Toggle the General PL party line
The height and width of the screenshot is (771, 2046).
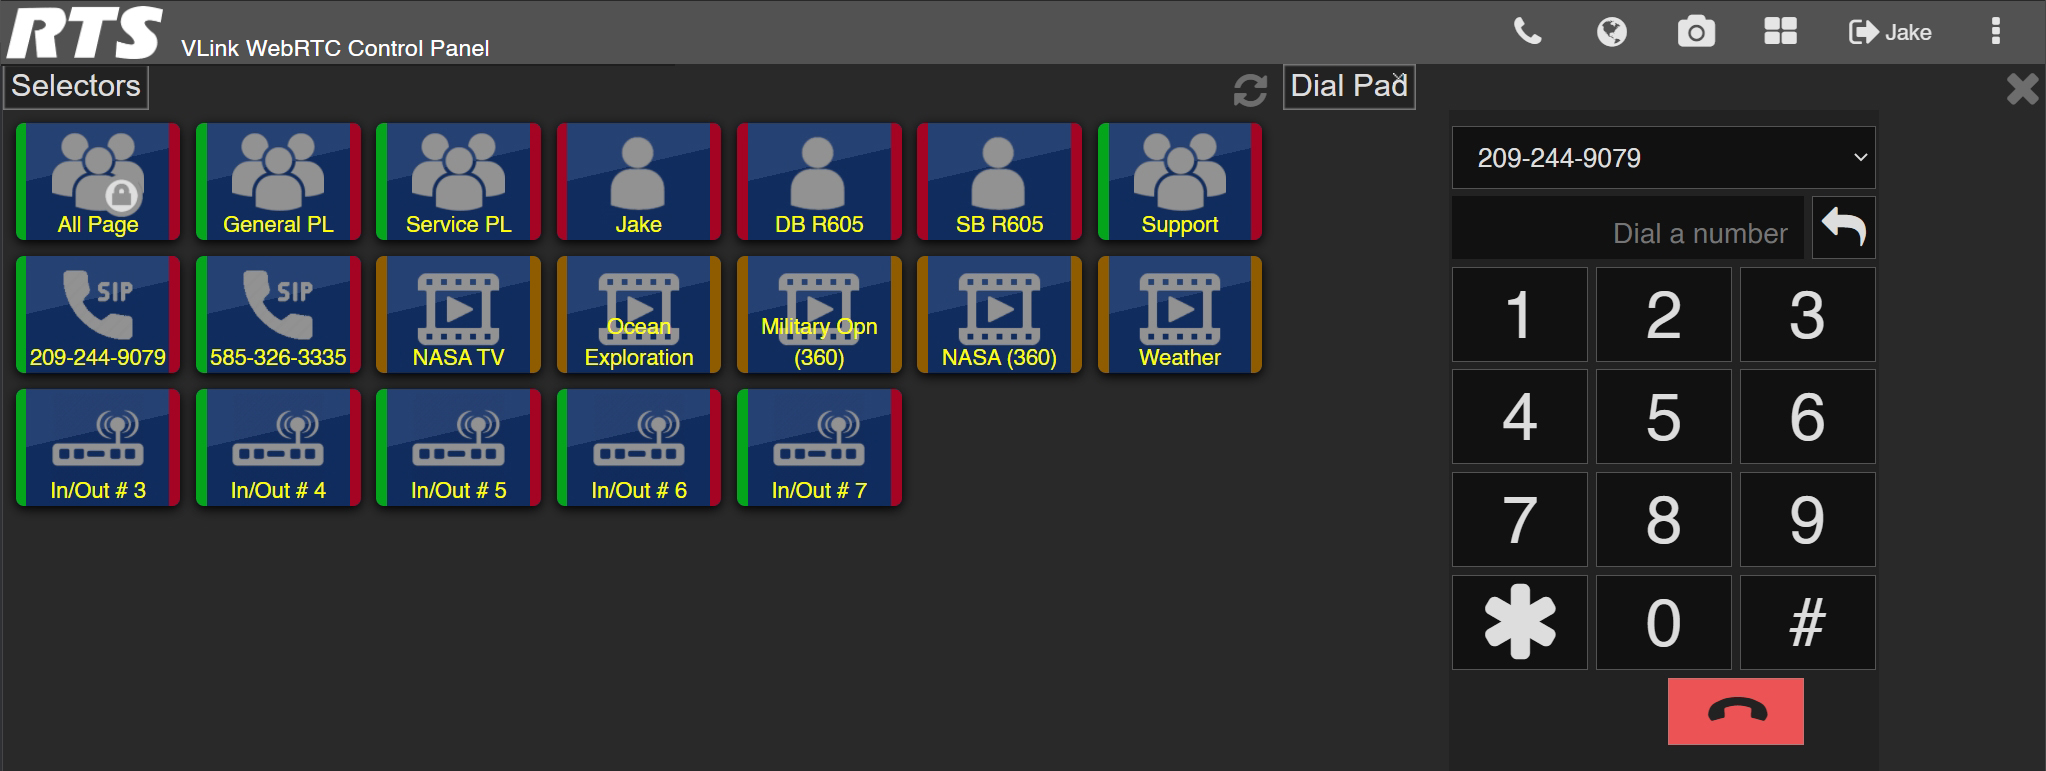pyautogui.click(x=278, y=182)
